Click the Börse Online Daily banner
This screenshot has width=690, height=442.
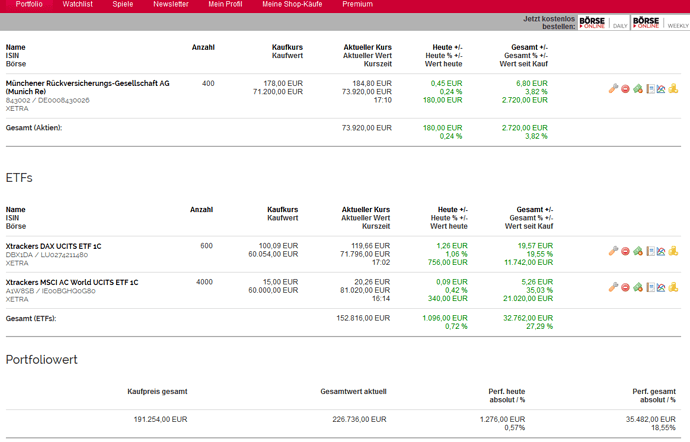(x=603, y=22)
